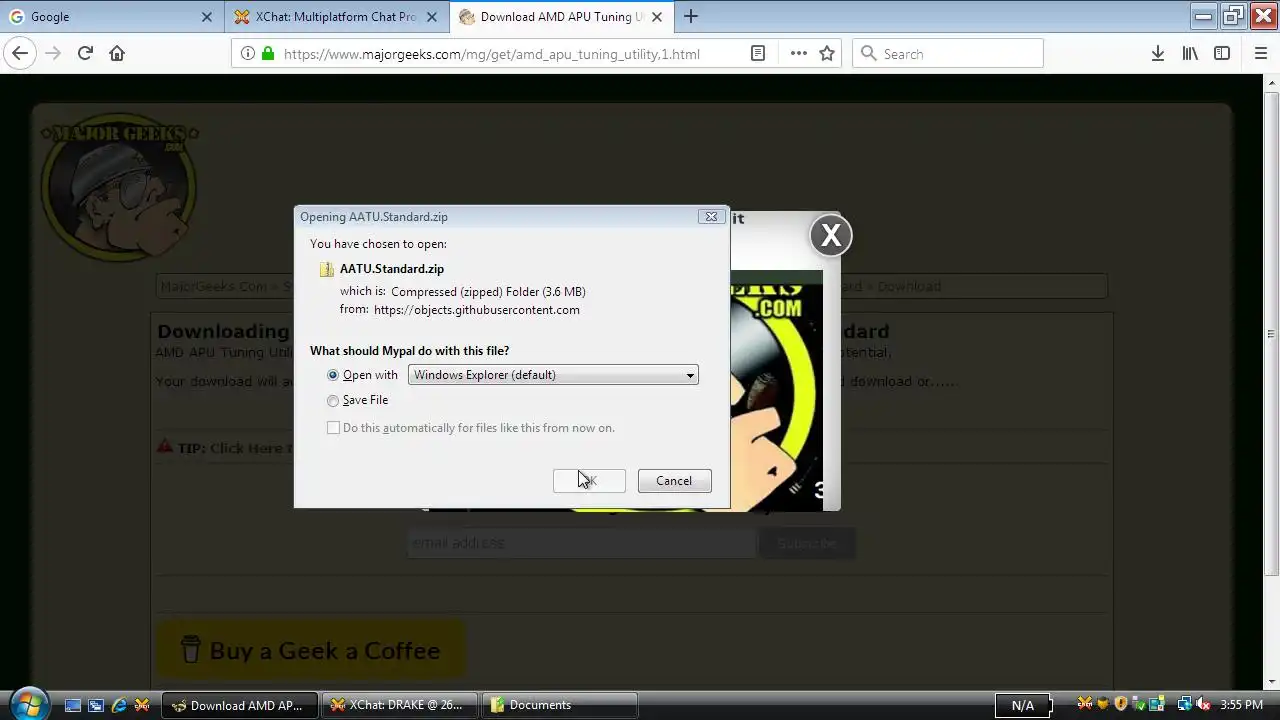Screen dimensions: 1280x720
Task: Switch to XChat: DRAKE taskbar window
Action: pyautogui.click(x=399, y=705)
